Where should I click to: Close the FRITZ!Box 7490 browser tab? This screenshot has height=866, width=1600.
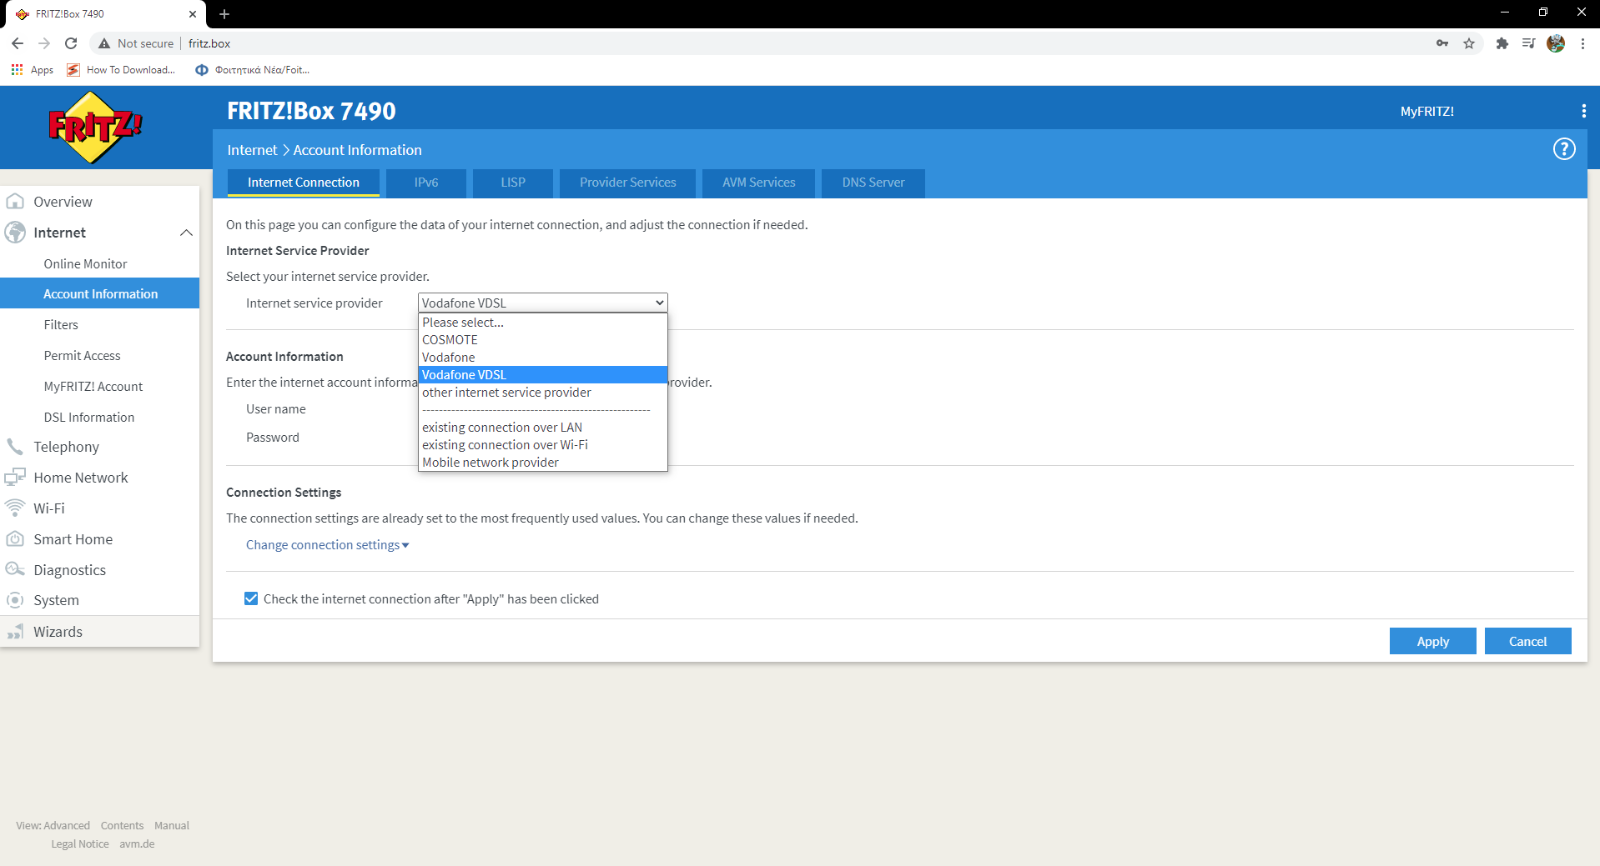pos(193,14)
